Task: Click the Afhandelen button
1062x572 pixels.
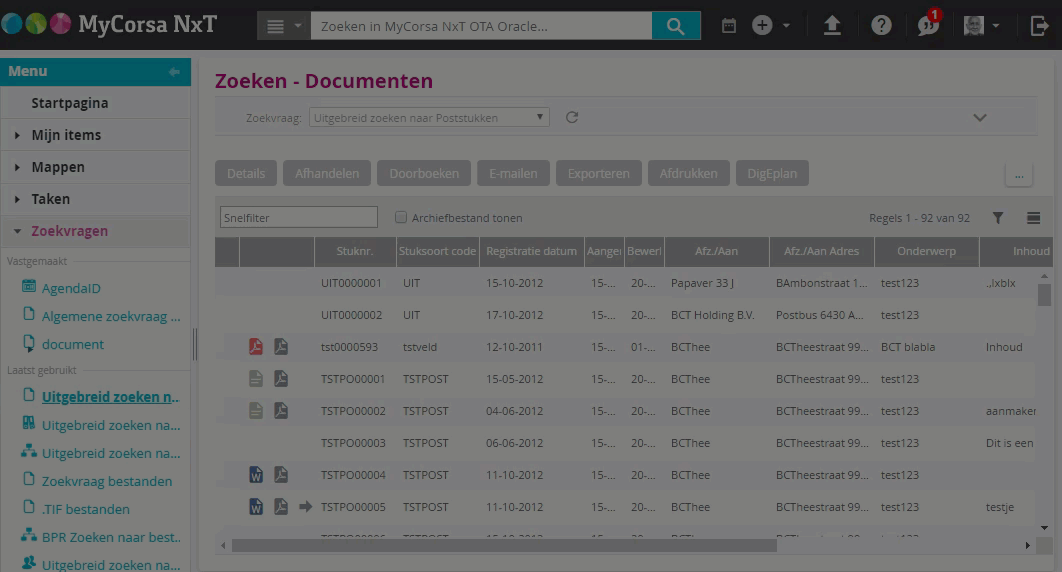Action: (326, 173)
